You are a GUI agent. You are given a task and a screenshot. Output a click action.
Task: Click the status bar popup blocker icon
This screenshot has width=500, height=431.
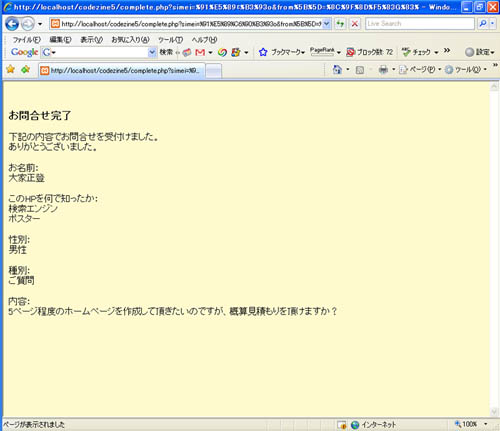point(342,425)
